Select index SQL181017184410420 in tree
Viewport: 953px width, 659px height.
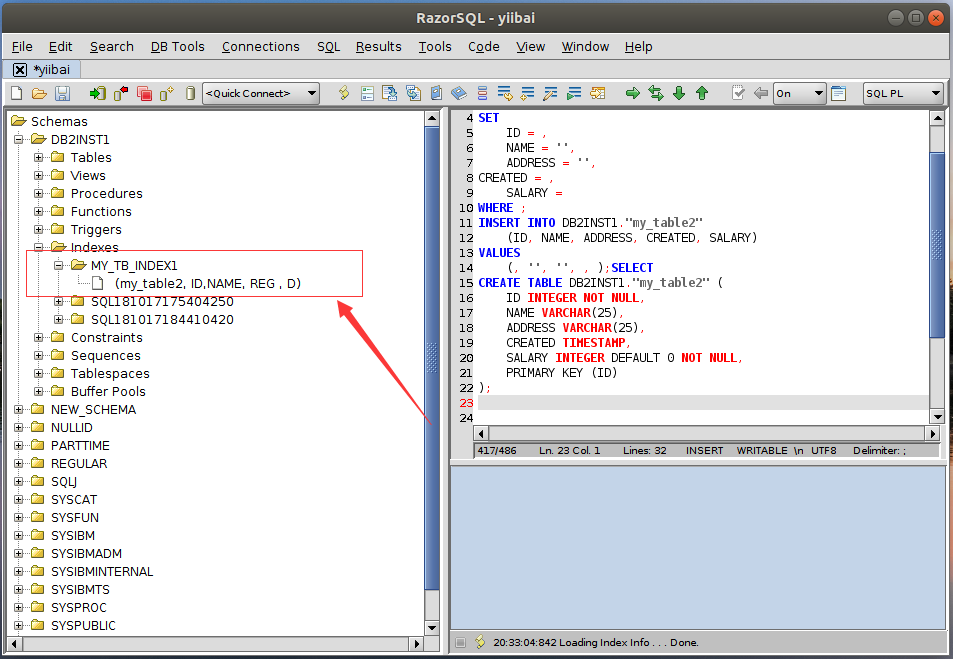161,319
